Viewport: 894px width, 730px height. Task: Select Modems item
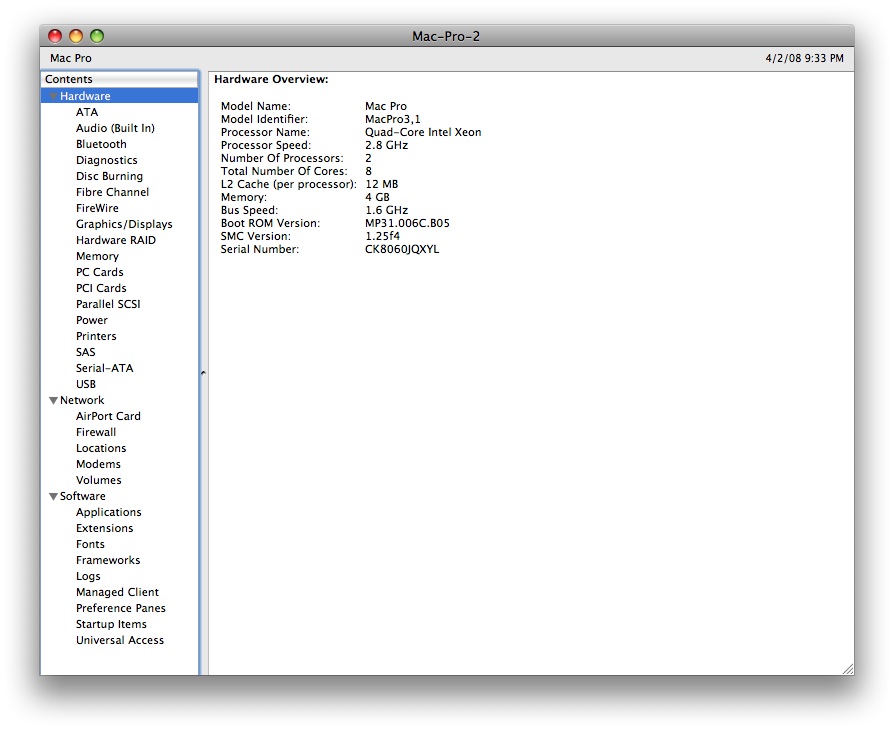click(98, 464)
